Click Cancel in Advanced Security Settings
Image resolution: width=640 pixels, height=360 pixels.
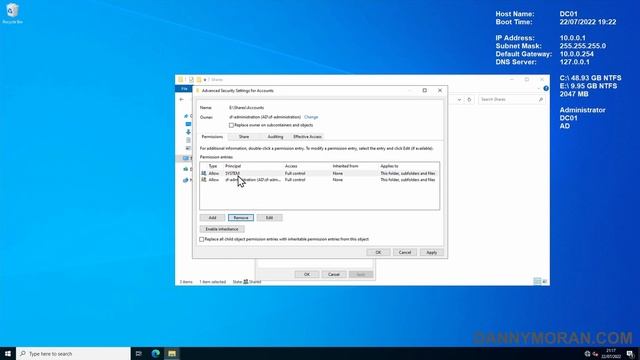coord(405,252)
